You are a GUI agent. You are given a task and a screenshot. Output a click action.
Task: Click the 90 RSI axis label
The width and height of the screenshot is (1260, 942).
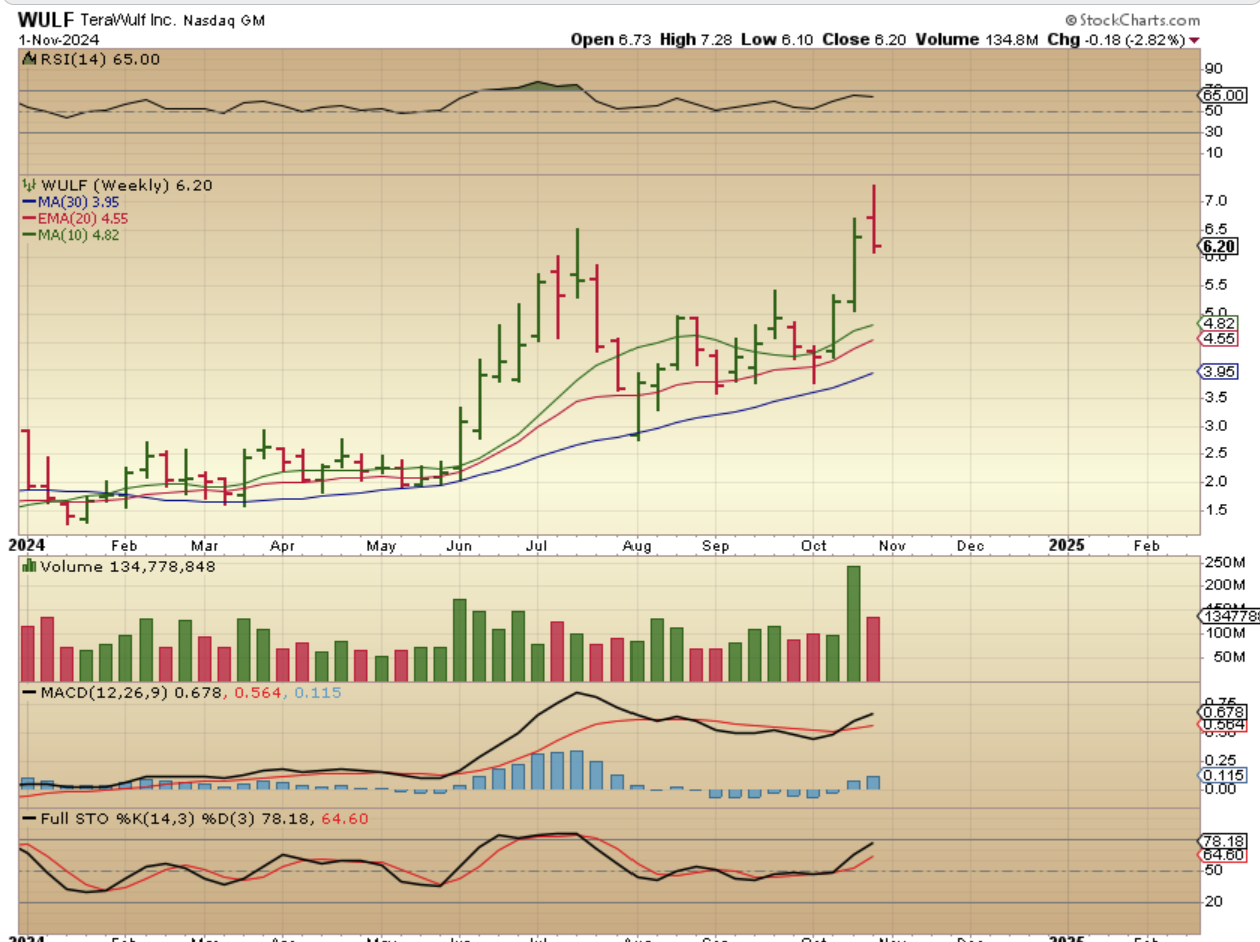click(1212, 68)
